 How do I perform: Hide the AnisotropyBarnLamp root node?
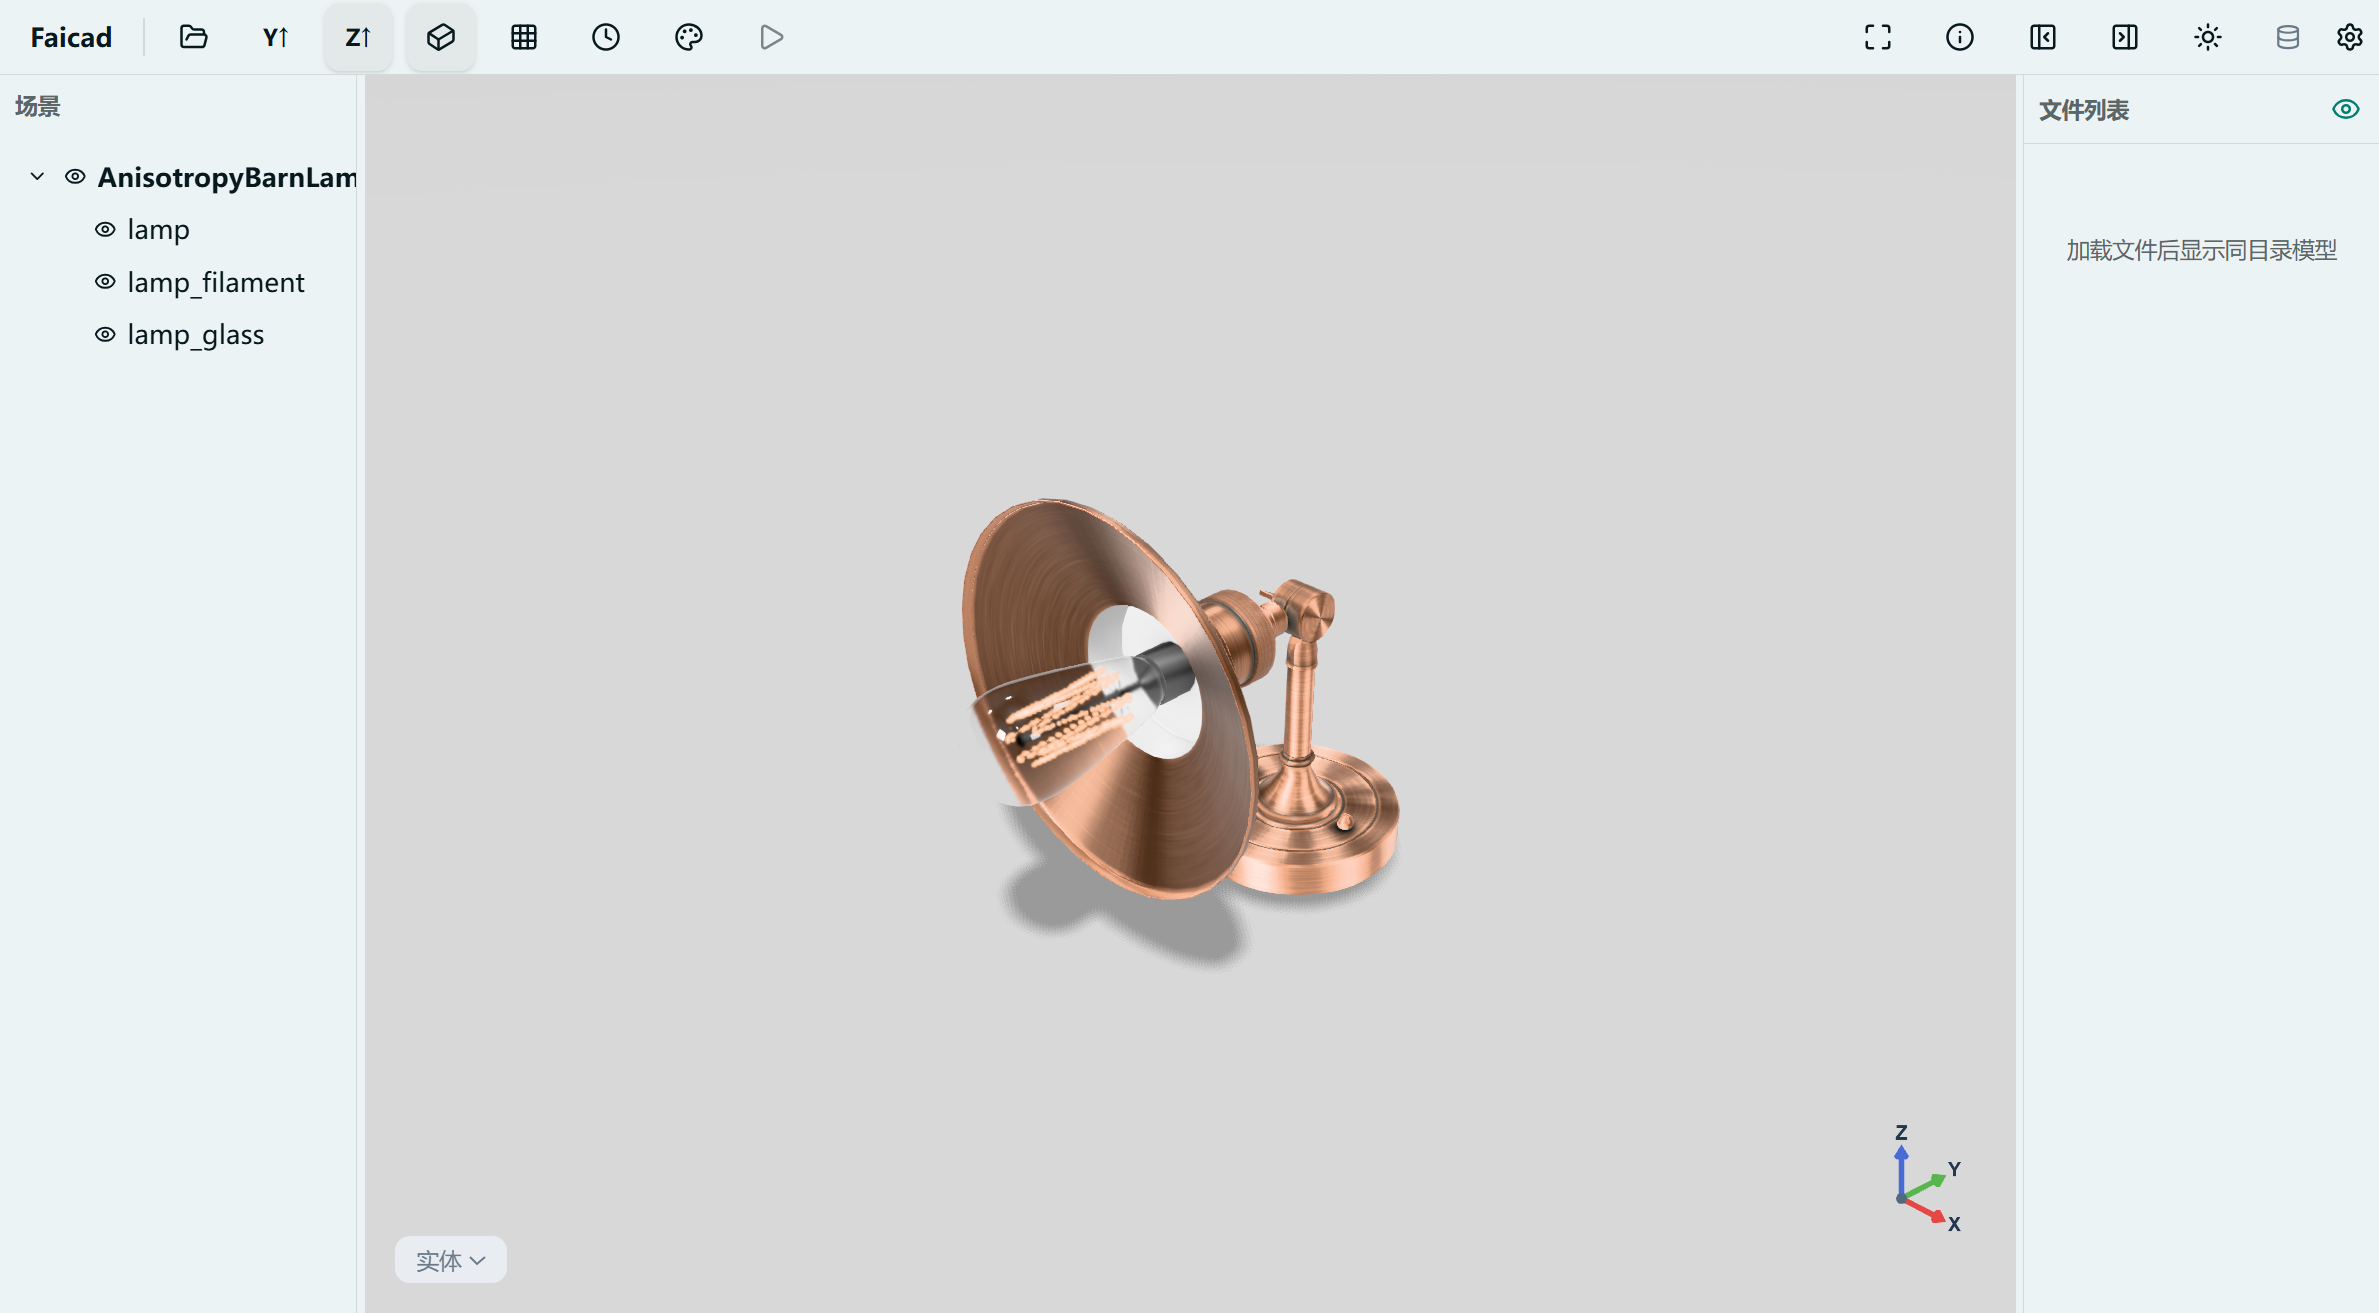(75, 177)
